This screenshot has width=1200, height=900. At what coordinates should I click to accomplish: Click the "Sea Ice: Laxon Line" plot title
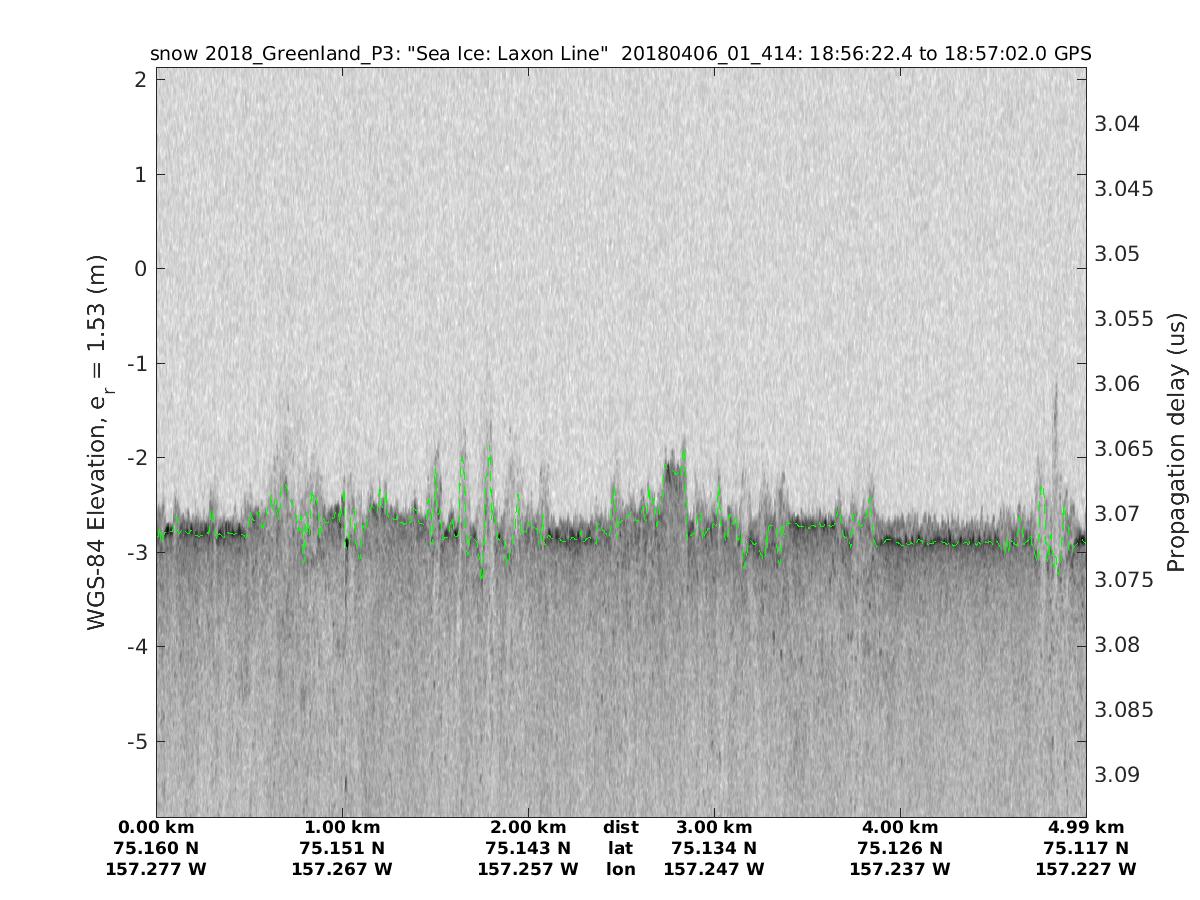[620, 53]
